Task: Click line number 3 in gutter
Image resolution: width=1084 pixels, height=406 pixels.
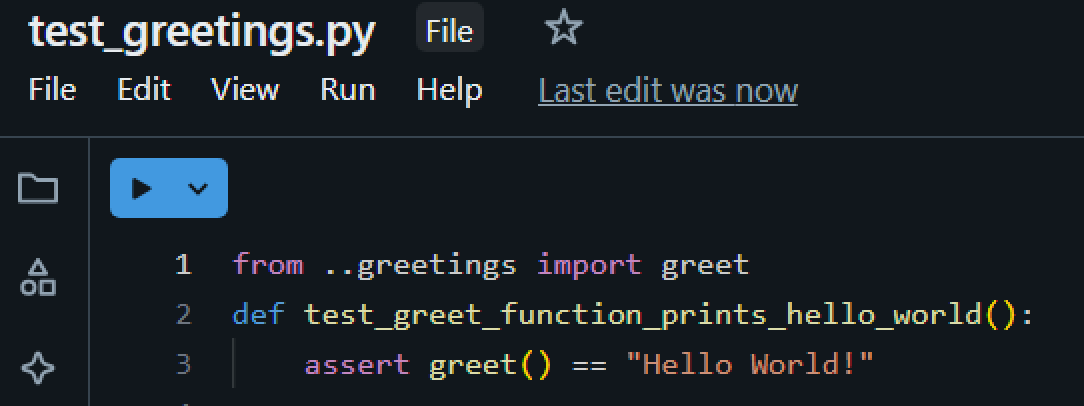Action: tap(182, 364)
